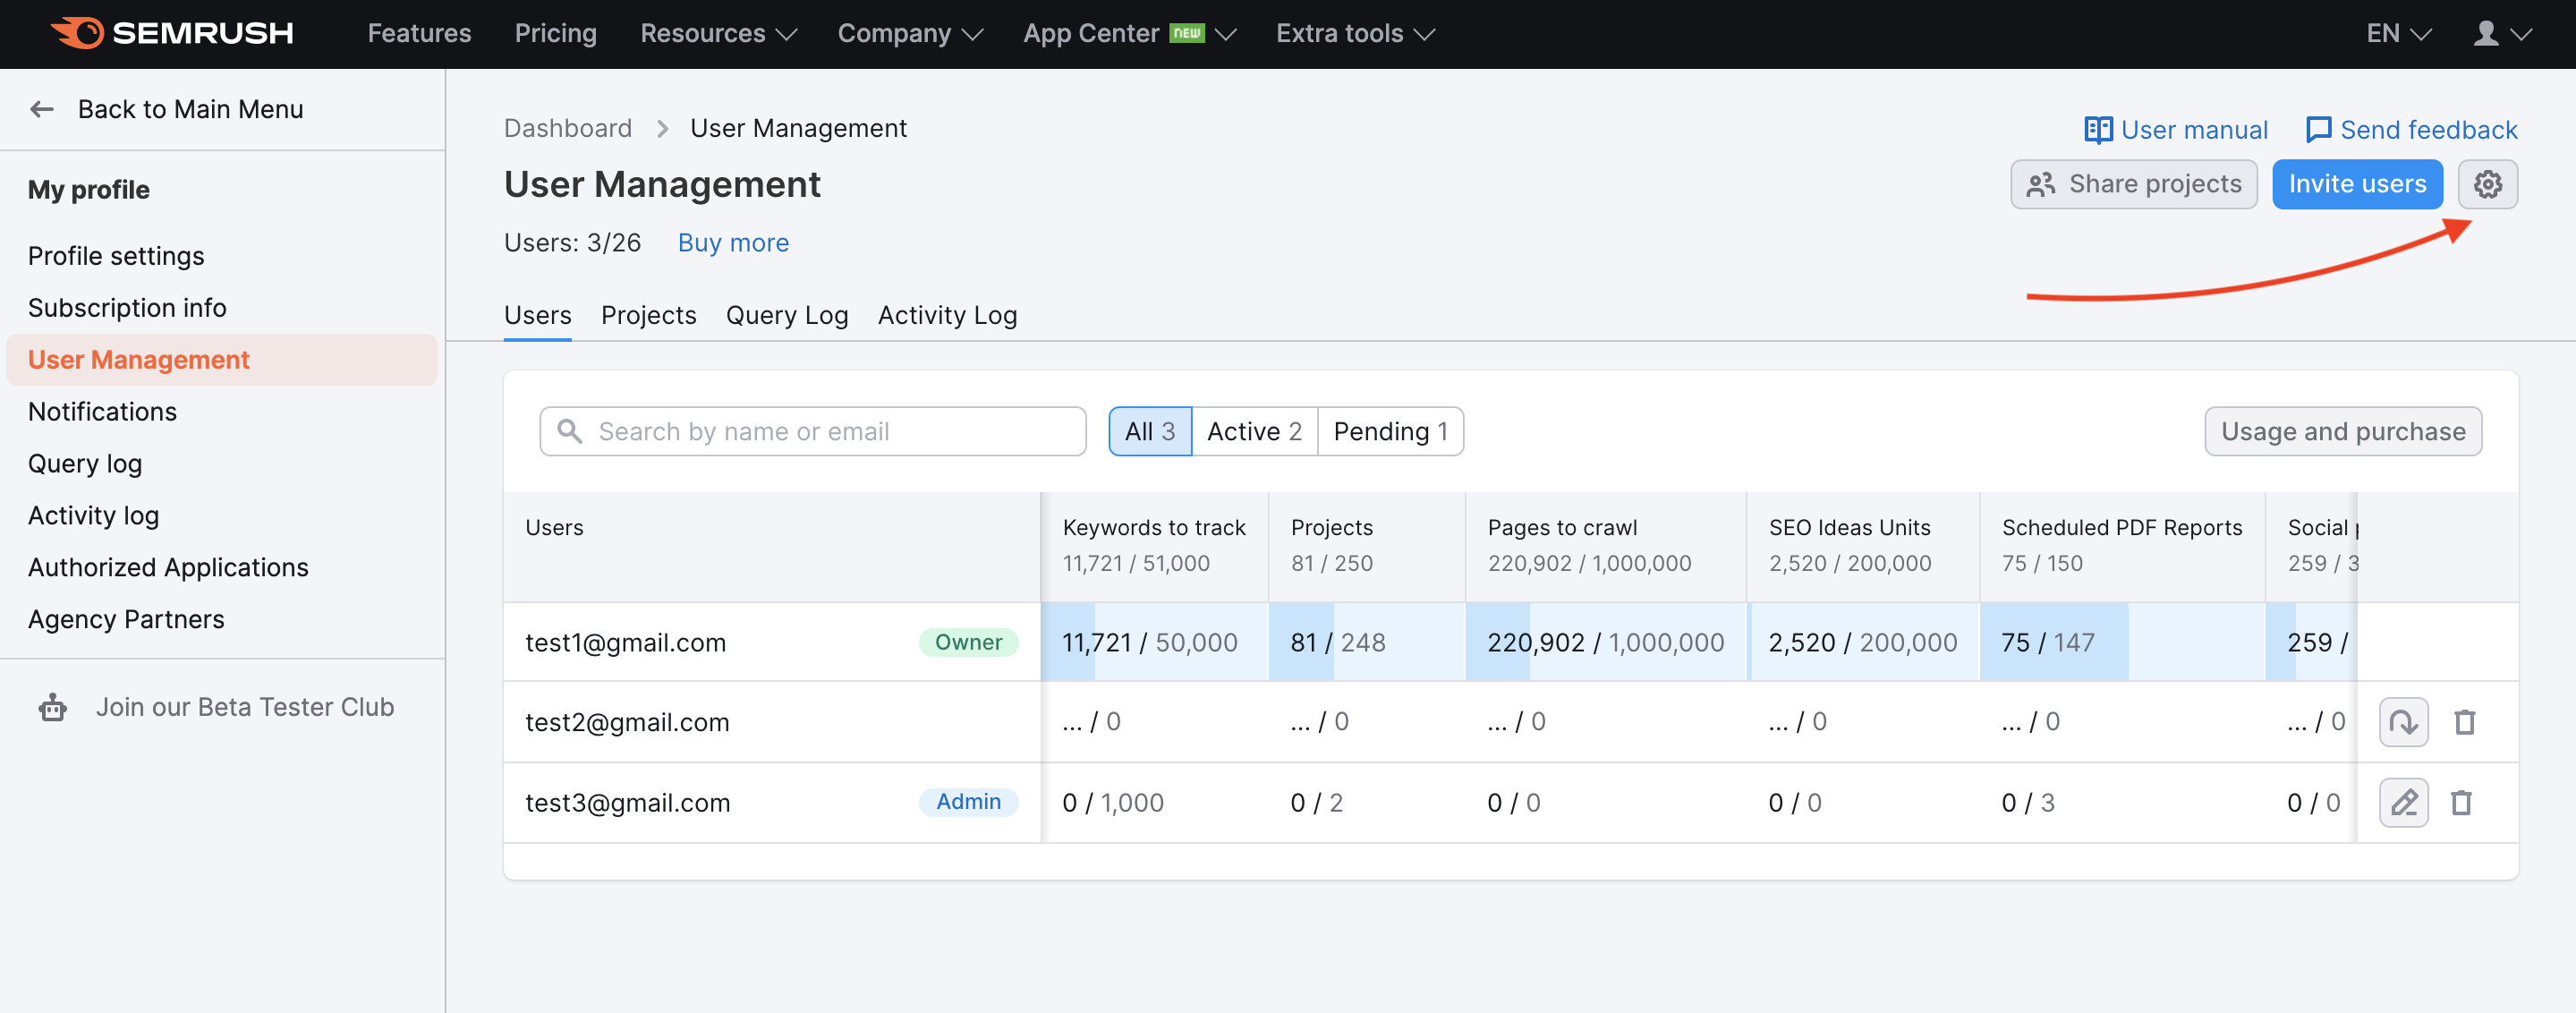Select the All 3 filter toggle
2576x1013 pixels.
tap(1148, 432)
